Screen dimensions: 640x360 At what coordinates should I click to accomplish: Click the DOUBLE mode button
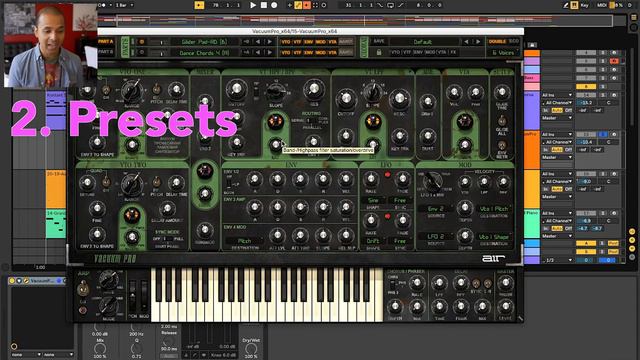(497, 41)
